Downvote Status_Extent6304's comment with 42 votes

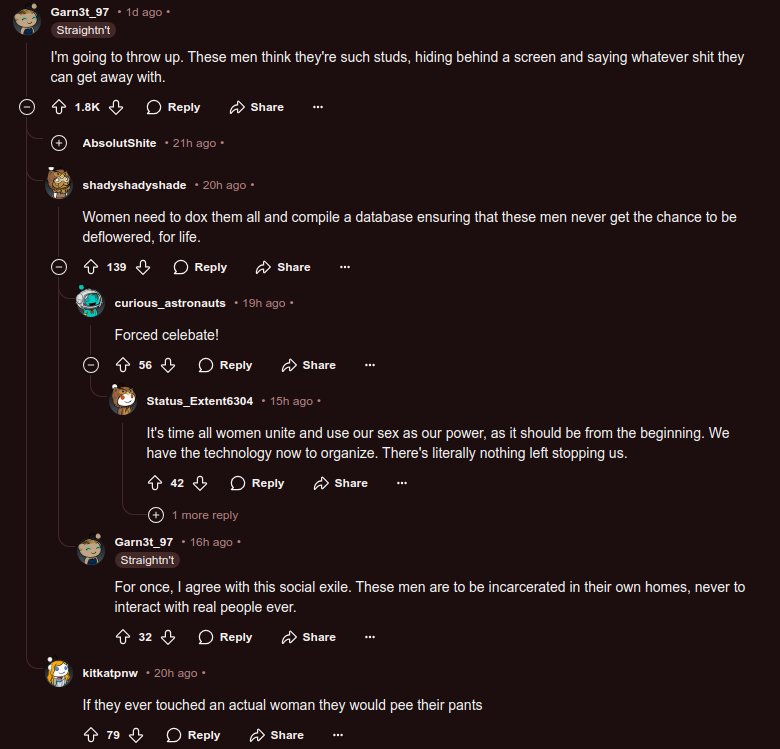[x=200, y=483]
